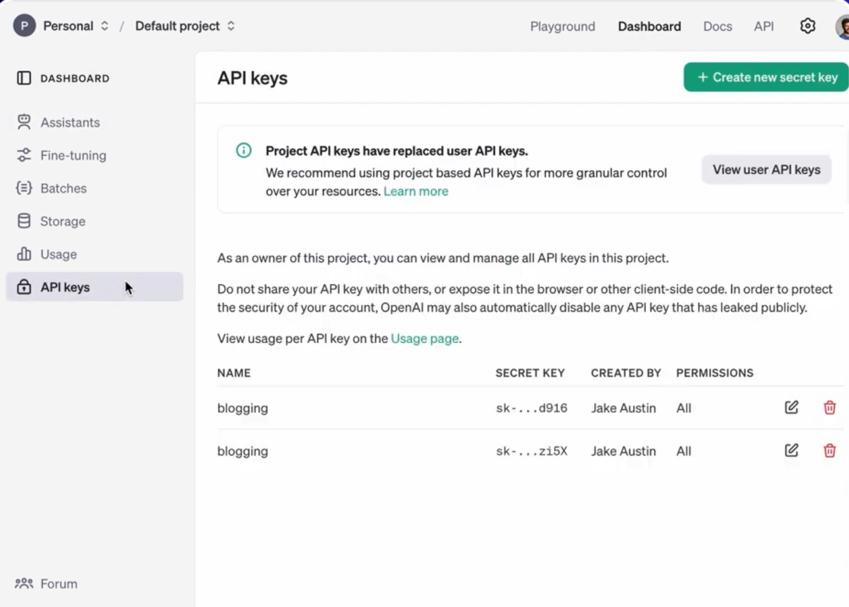The image size is (849, 607).
Task: Select Batches in the sidebar
Action: pos(63,188)
